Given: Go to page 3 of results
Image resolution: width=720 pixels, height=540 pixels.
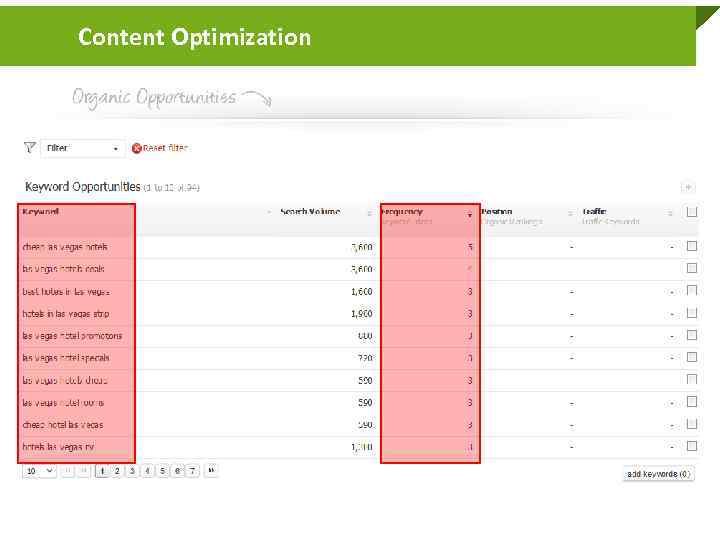Looking at the screenshot, I should point(132,471).
